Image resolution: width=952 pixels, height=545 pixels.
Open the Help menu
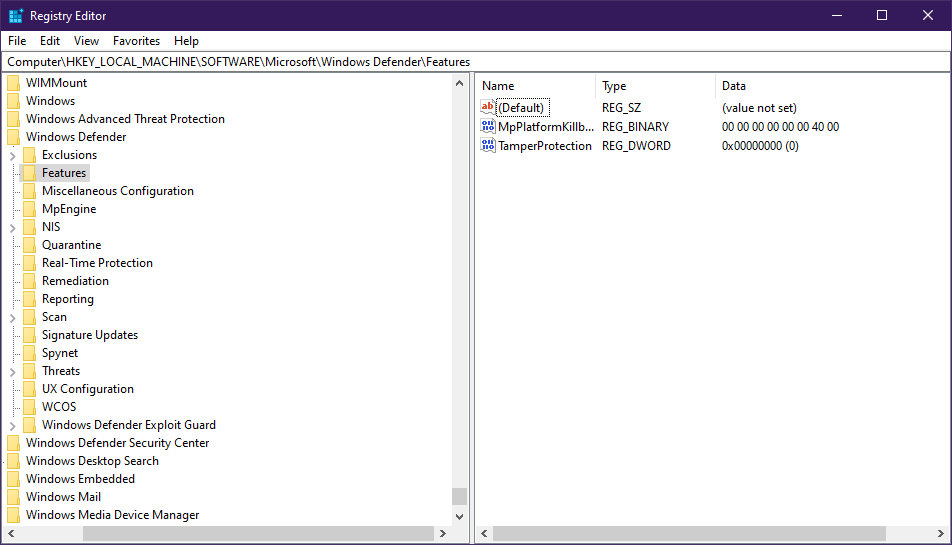click(186, 41)
